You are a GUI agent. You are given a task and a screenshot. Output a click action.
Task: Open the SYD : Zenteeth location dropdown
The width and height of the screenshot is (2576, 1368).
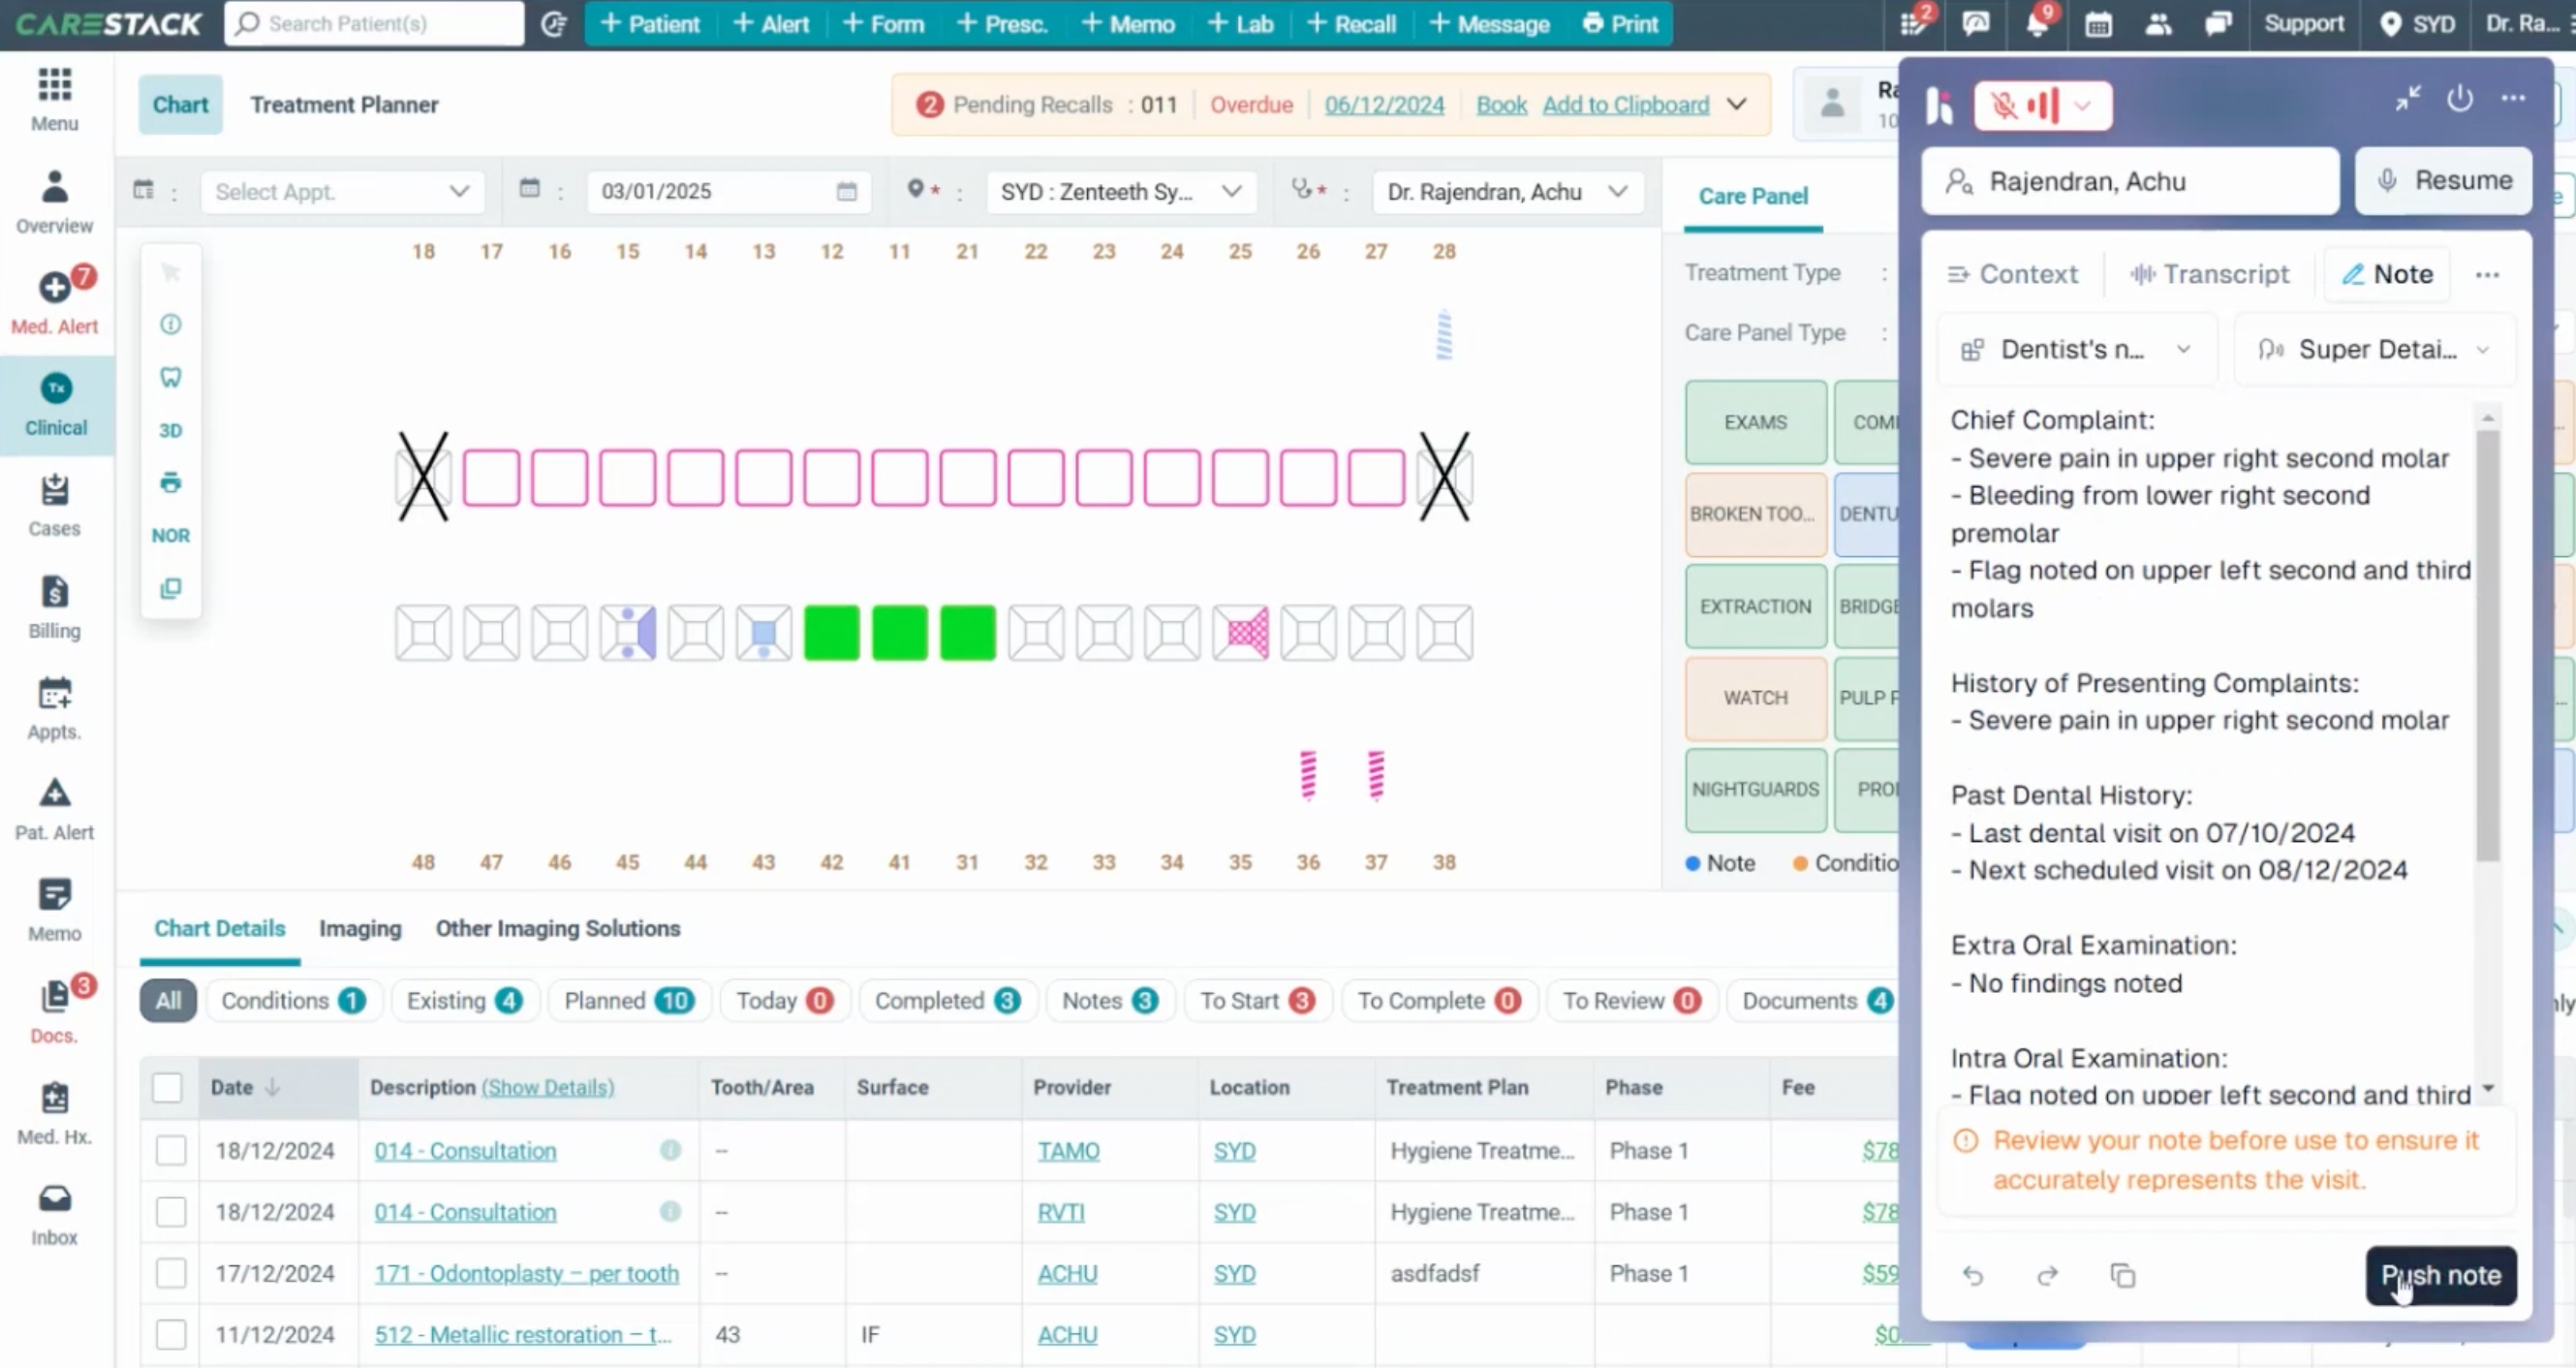[x=1120, y=191]
